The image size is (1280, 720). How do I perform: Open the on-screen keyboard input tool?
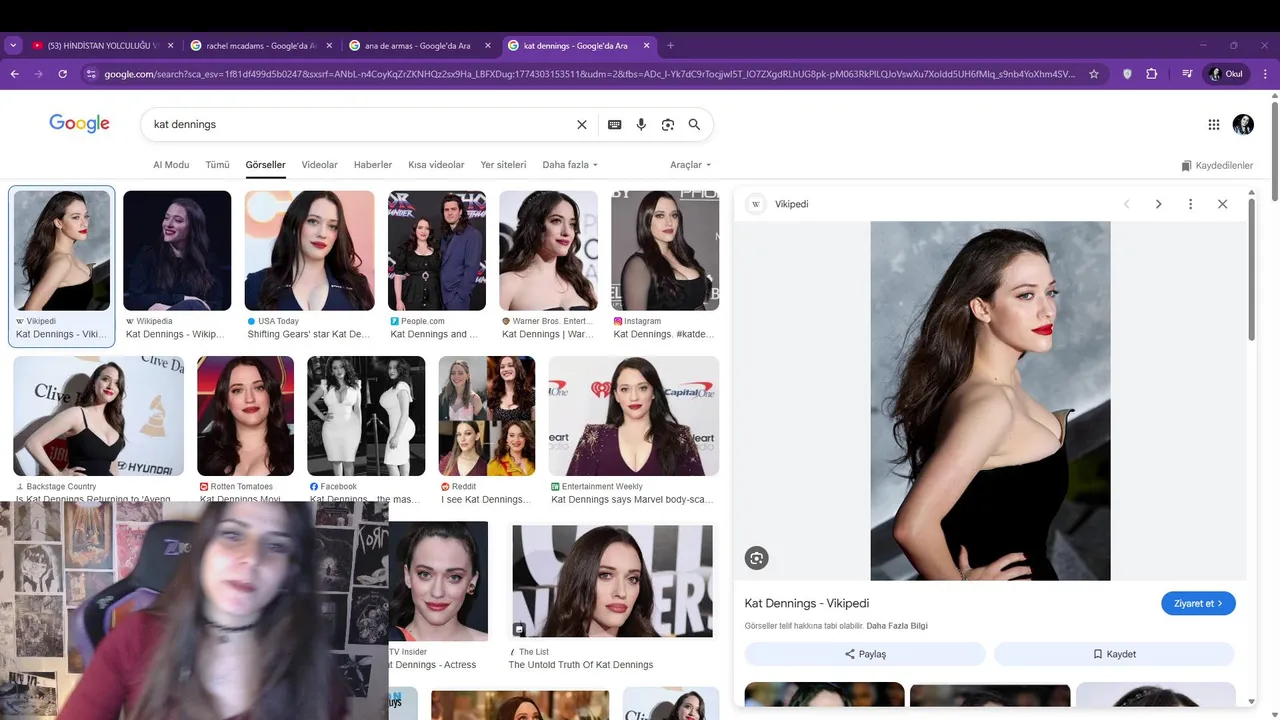[x=615, y=125]
